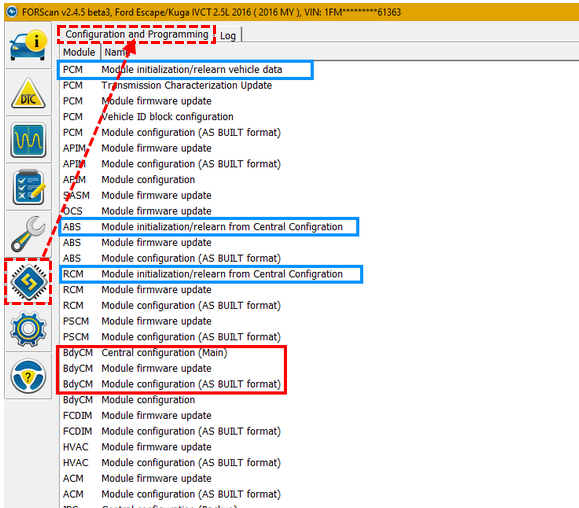Select the Configuration and Programming tab
The width and height of the screenshot is (579, 508).
[137, 34]
